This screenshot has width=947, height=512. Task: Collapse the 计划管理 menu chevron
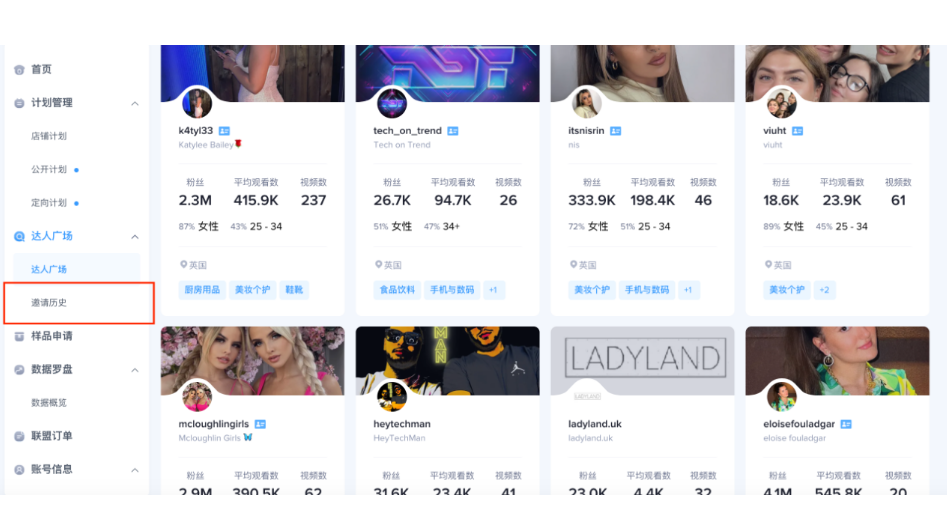point(135,104)
